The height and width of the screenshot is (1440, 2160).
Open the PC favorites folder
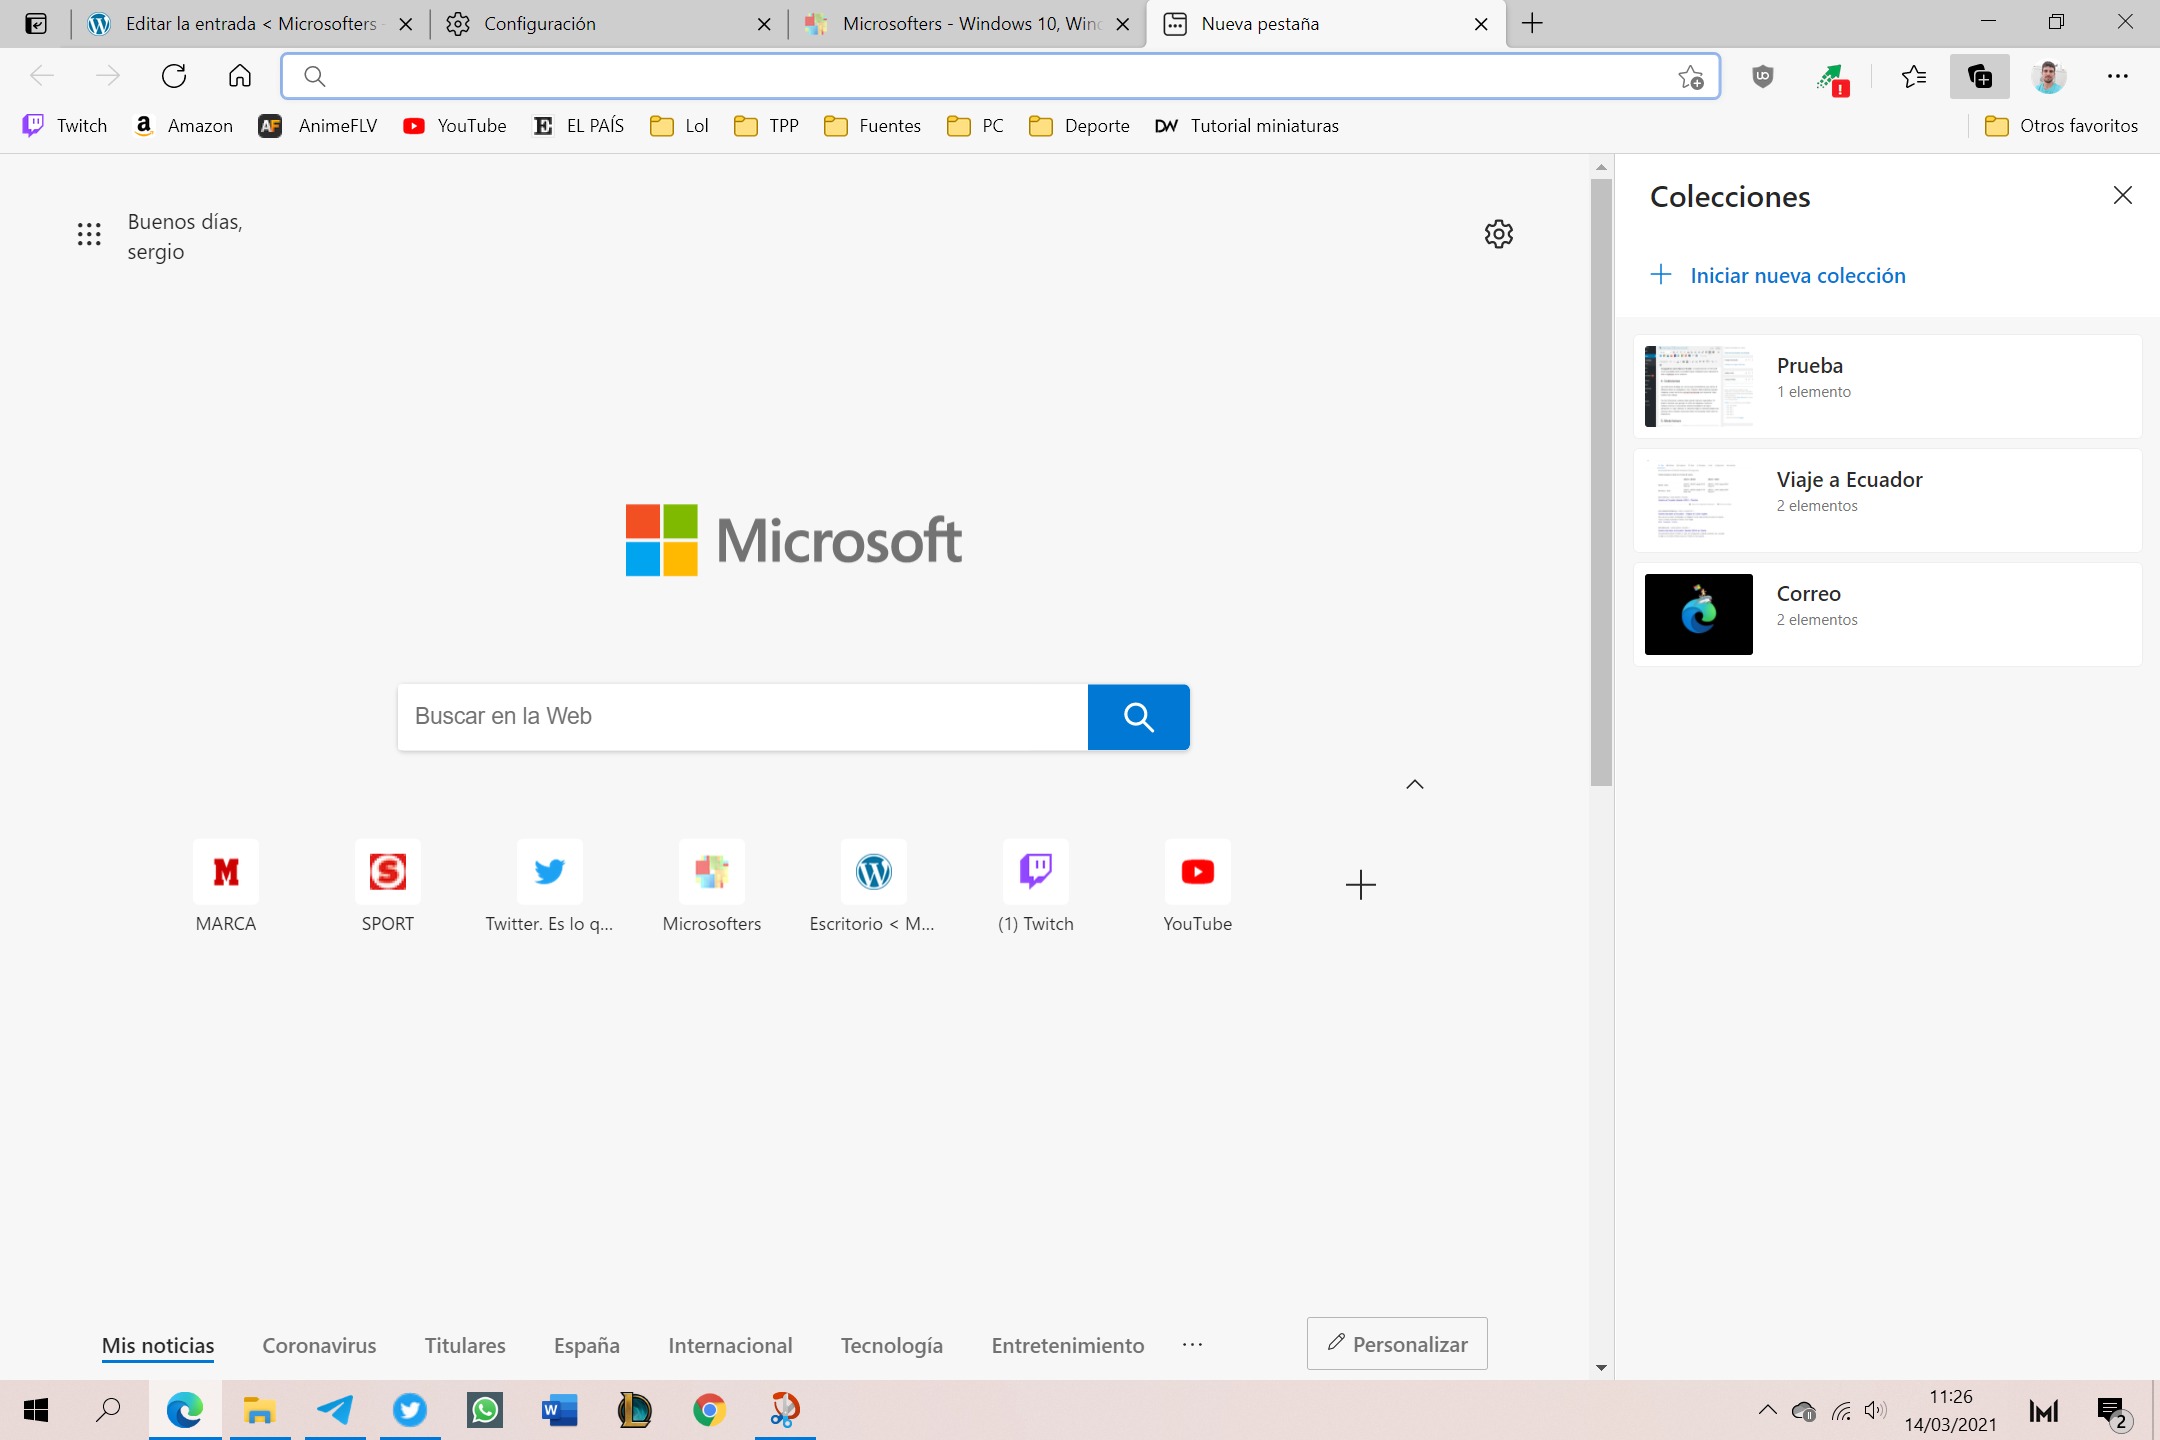coord(976,126)
